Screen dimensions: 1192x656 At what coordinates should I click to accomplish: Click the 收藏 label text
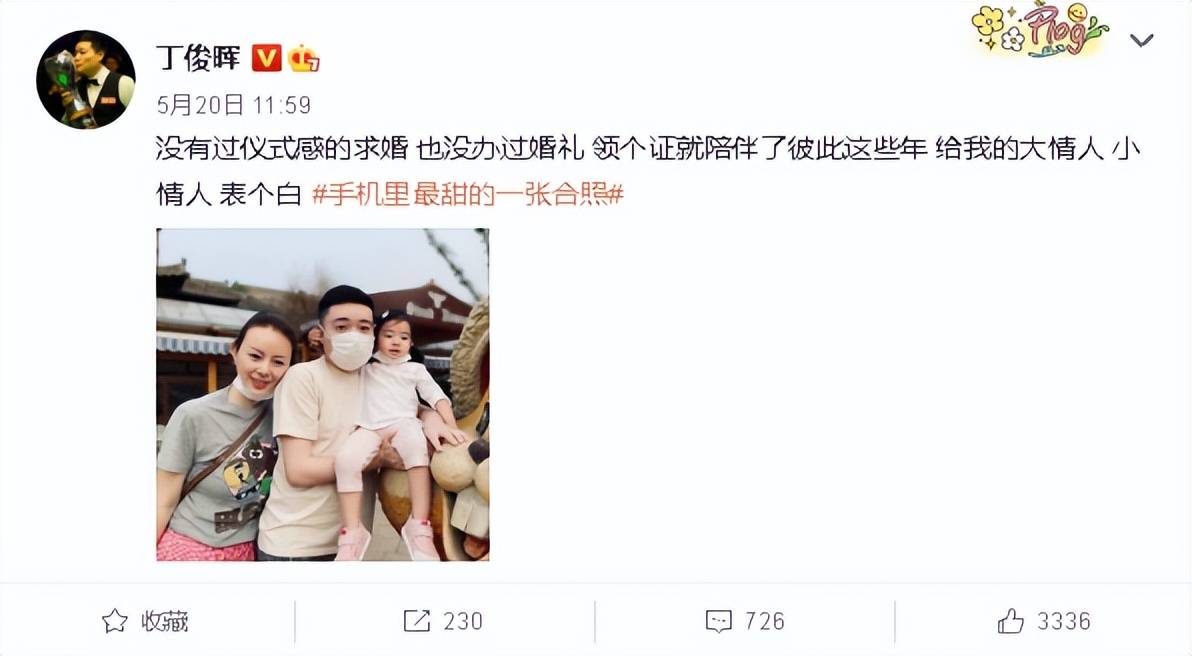click(x=165, y=621)
